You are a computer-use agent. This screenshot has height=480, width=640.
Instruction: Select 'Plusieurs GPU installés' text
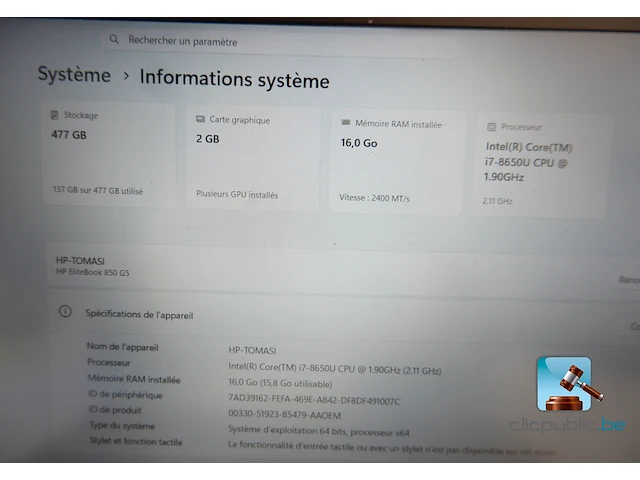tap(237, 194)
